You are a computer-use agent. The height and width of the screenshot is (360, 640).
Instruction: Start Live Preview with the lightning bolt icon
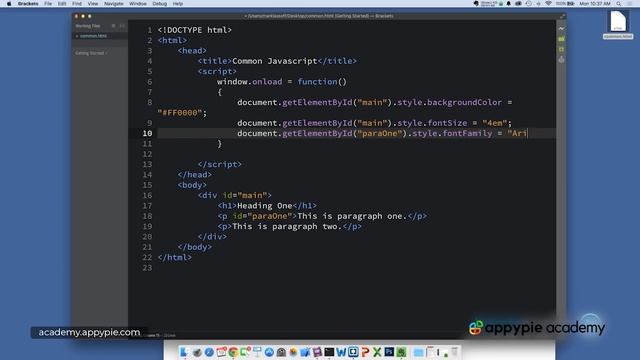point(561,29)
